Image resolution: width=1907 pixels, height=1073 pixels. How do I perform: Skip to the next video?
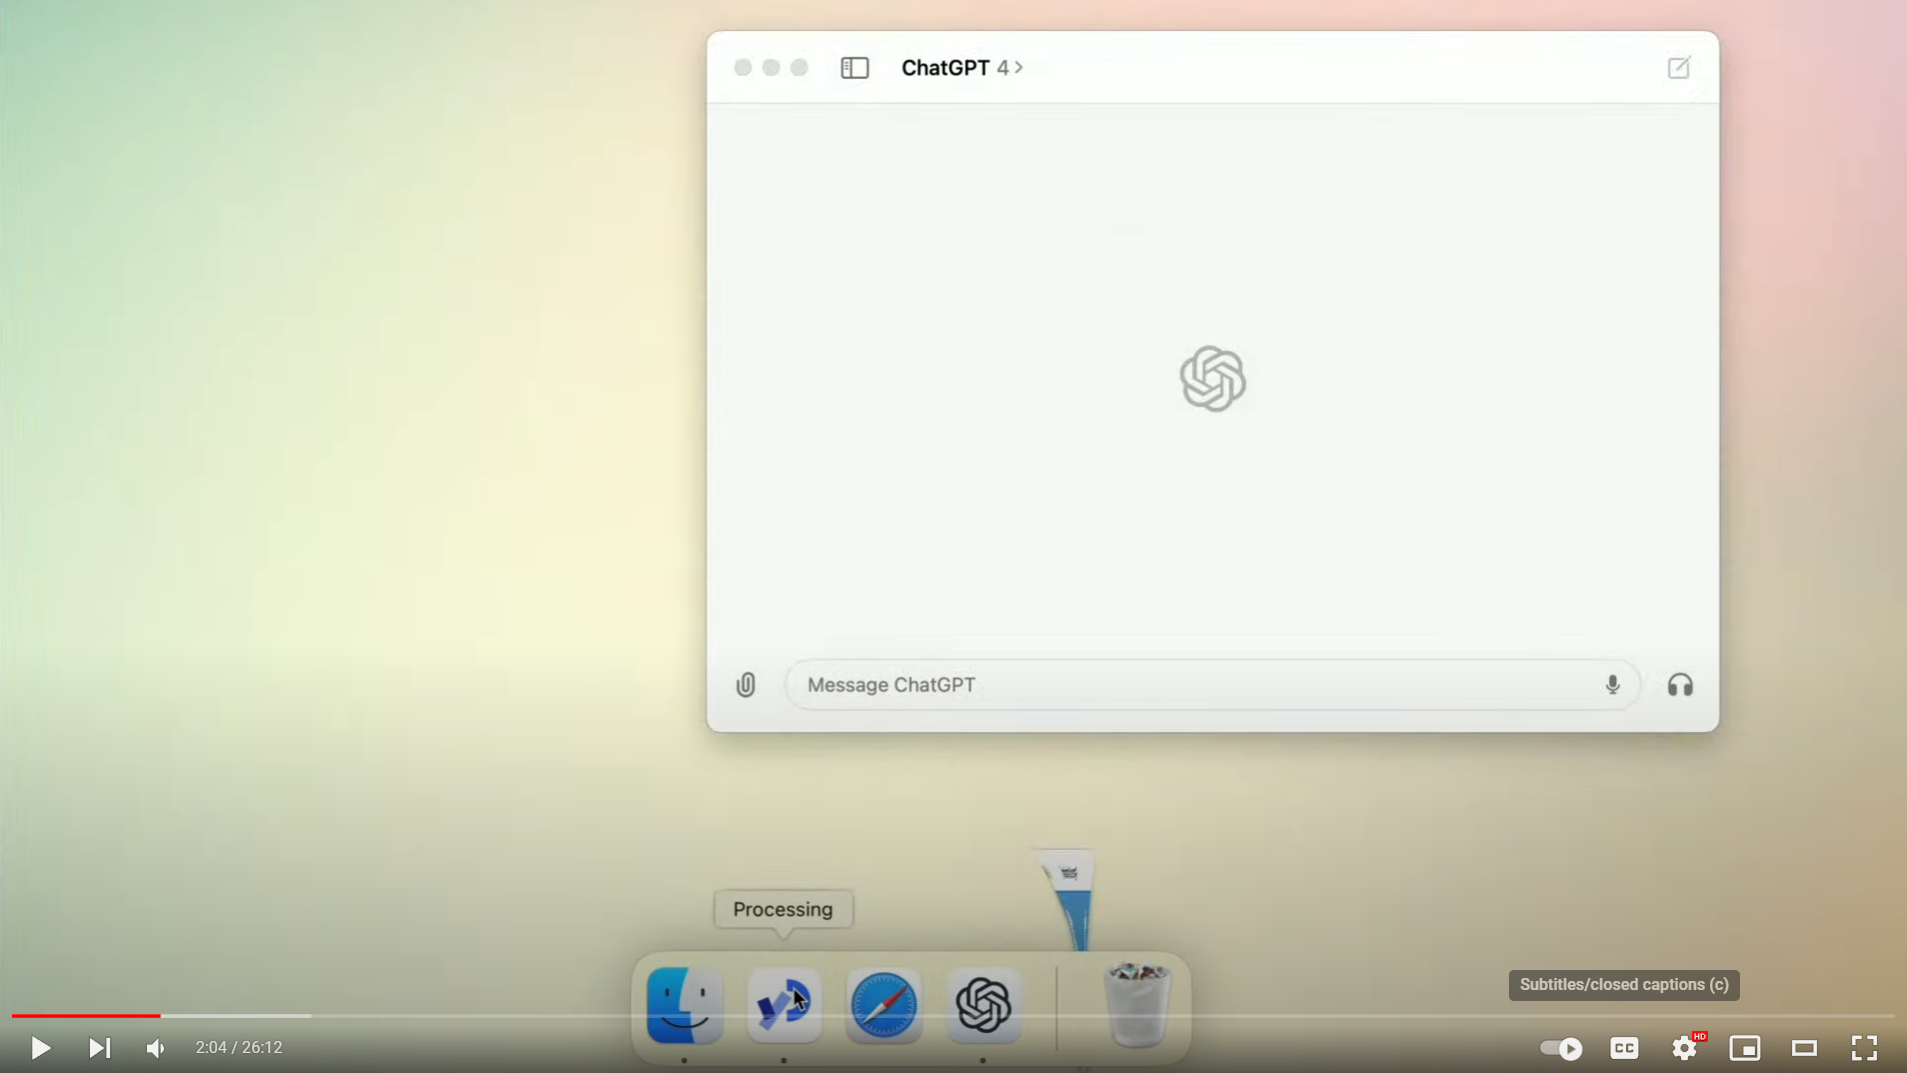click(99, 1048)
